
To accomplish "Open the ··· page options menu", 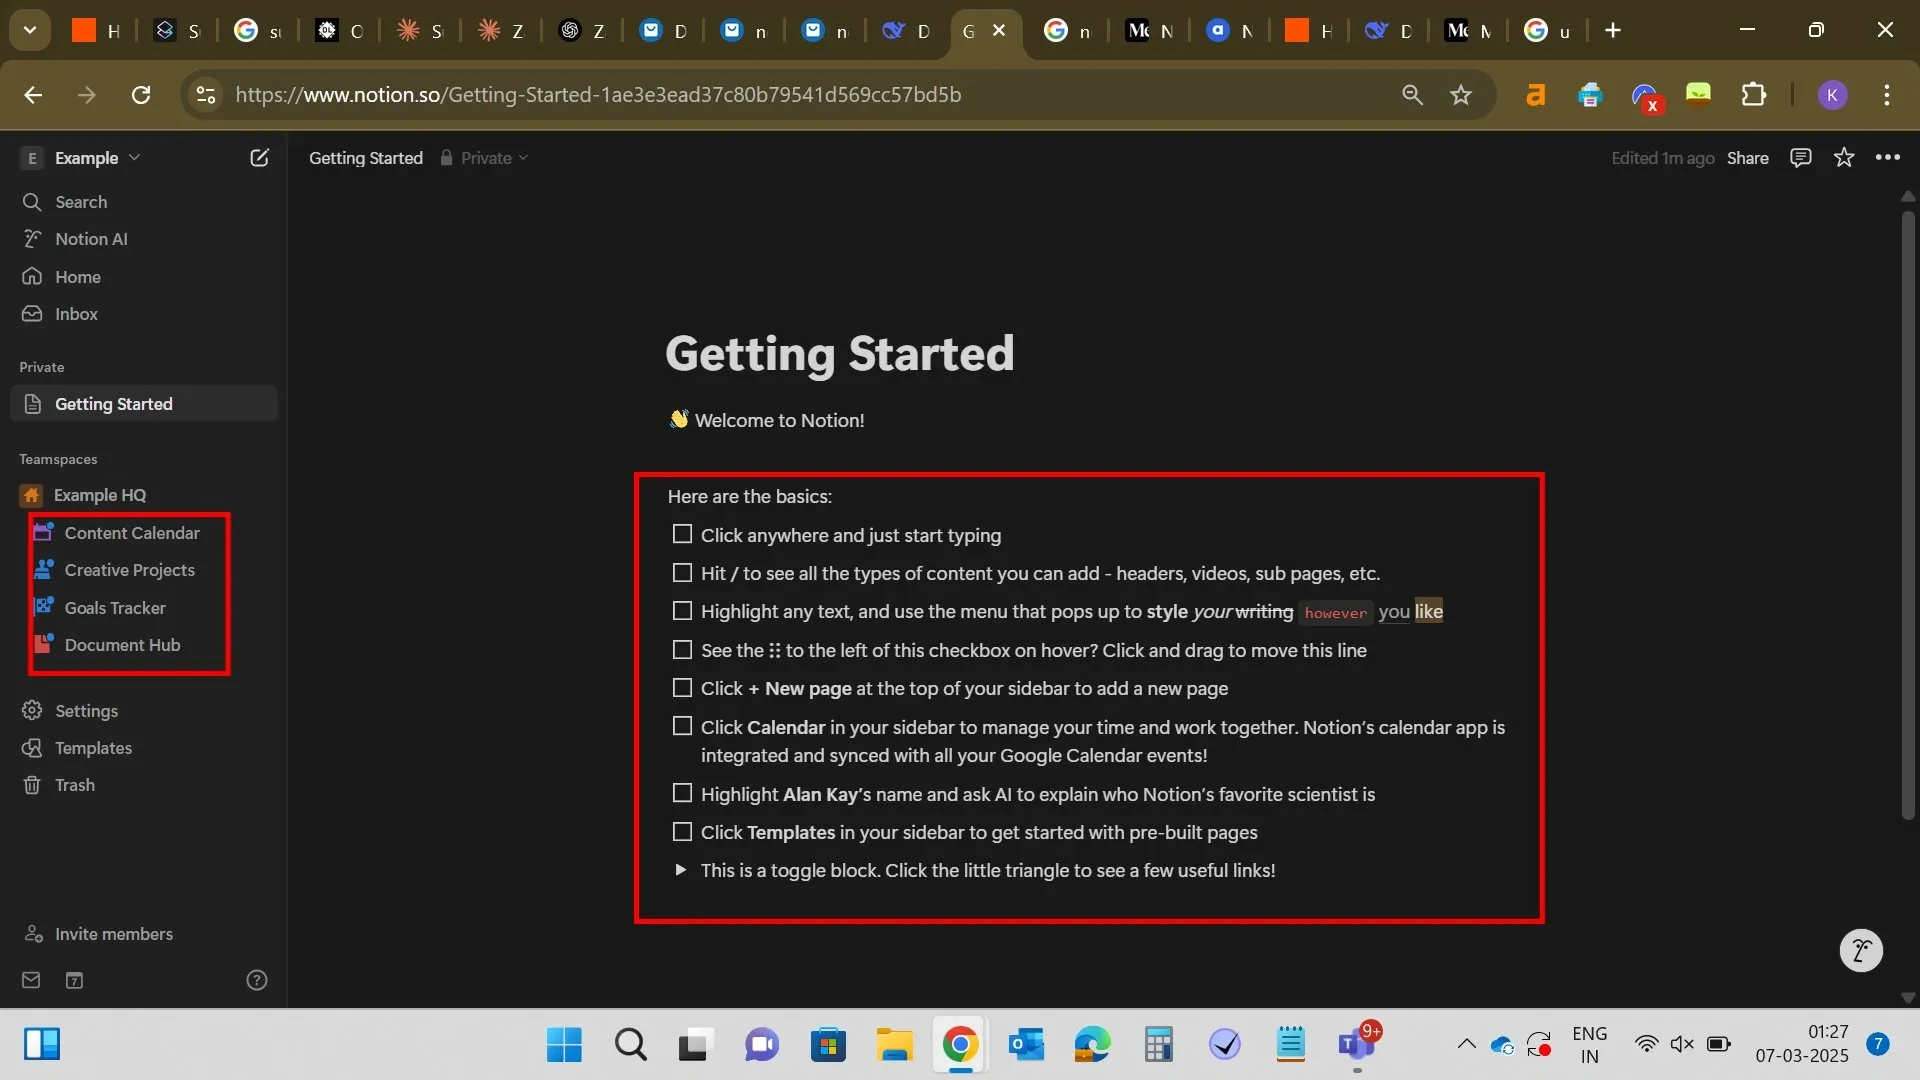I will [1888, 157].
